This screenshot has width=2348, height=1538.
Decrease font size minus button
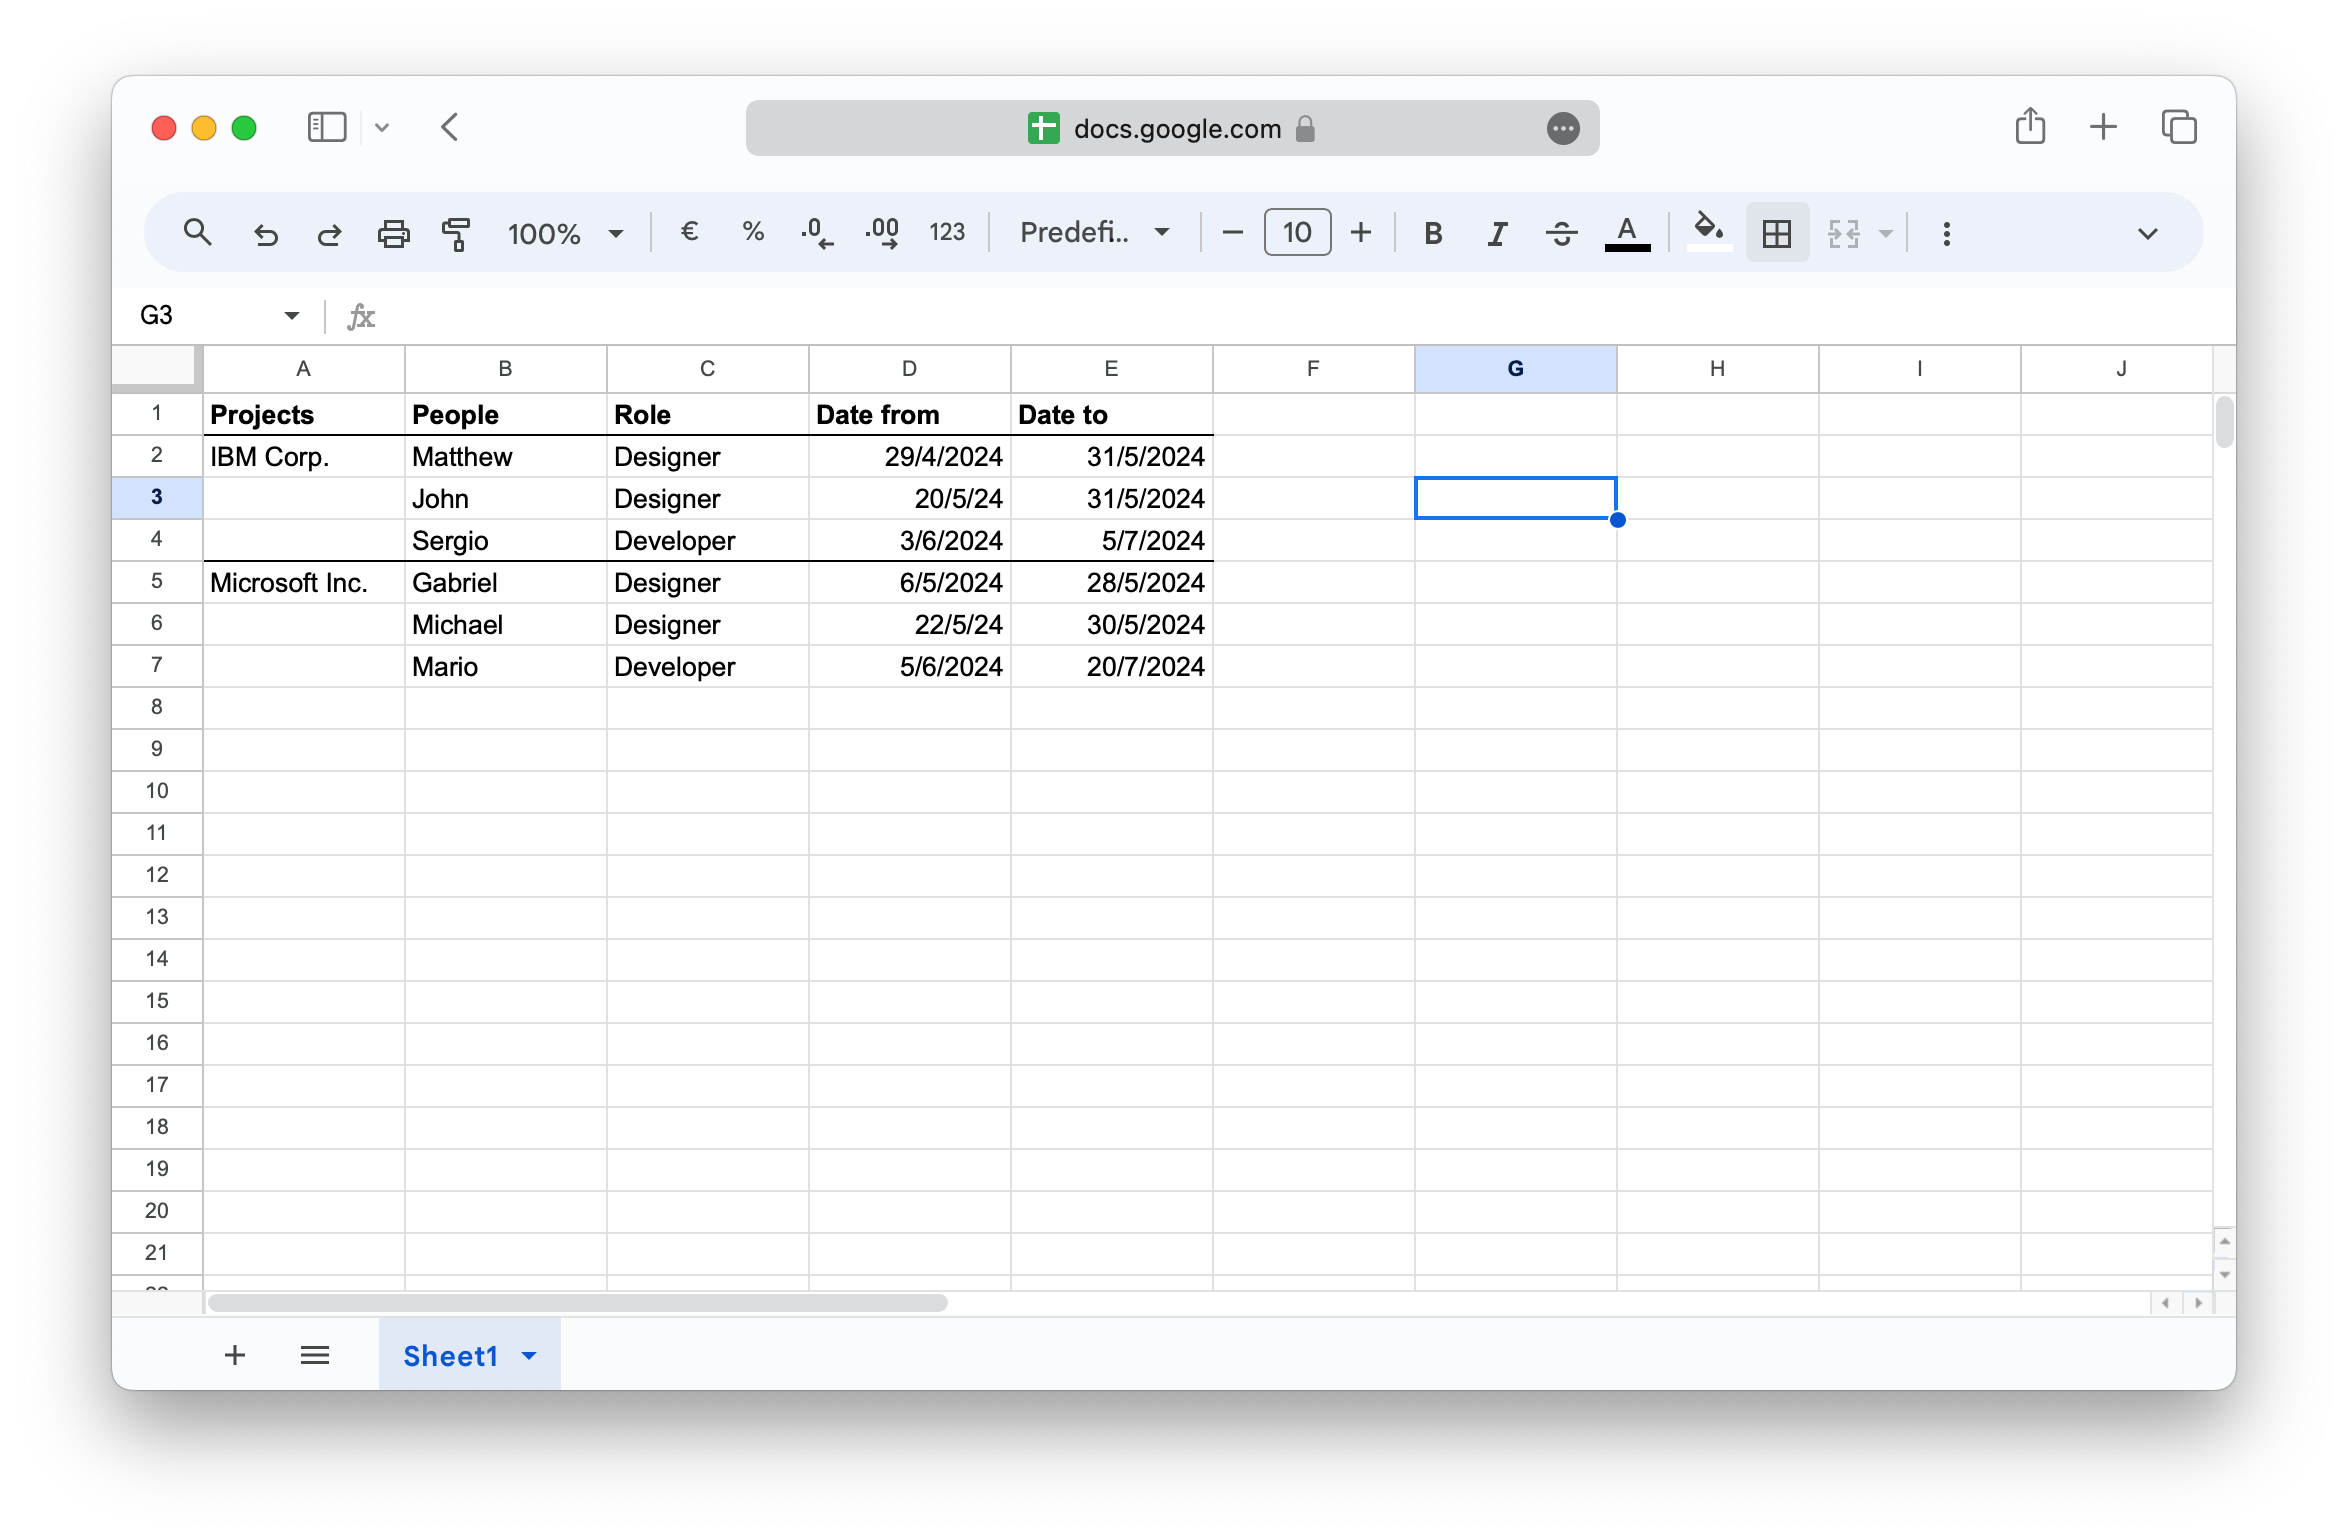(1232, 232)
